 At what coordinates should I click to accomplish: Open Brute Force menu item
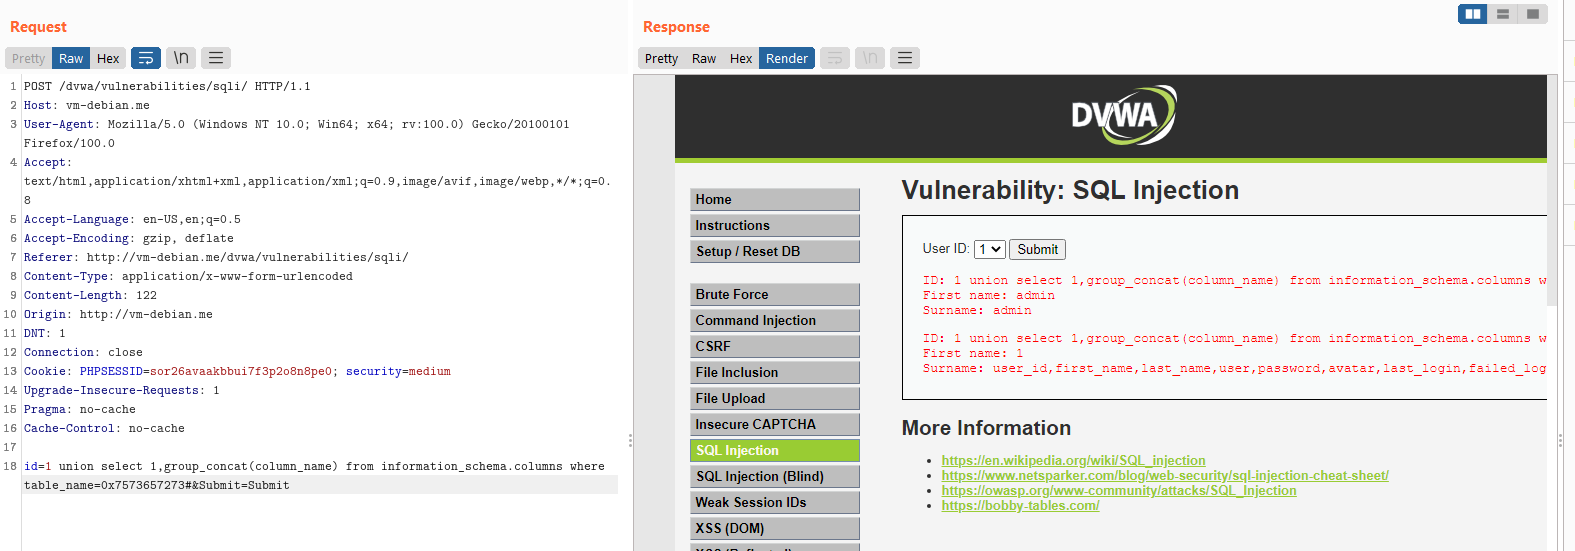coord(775,294)
